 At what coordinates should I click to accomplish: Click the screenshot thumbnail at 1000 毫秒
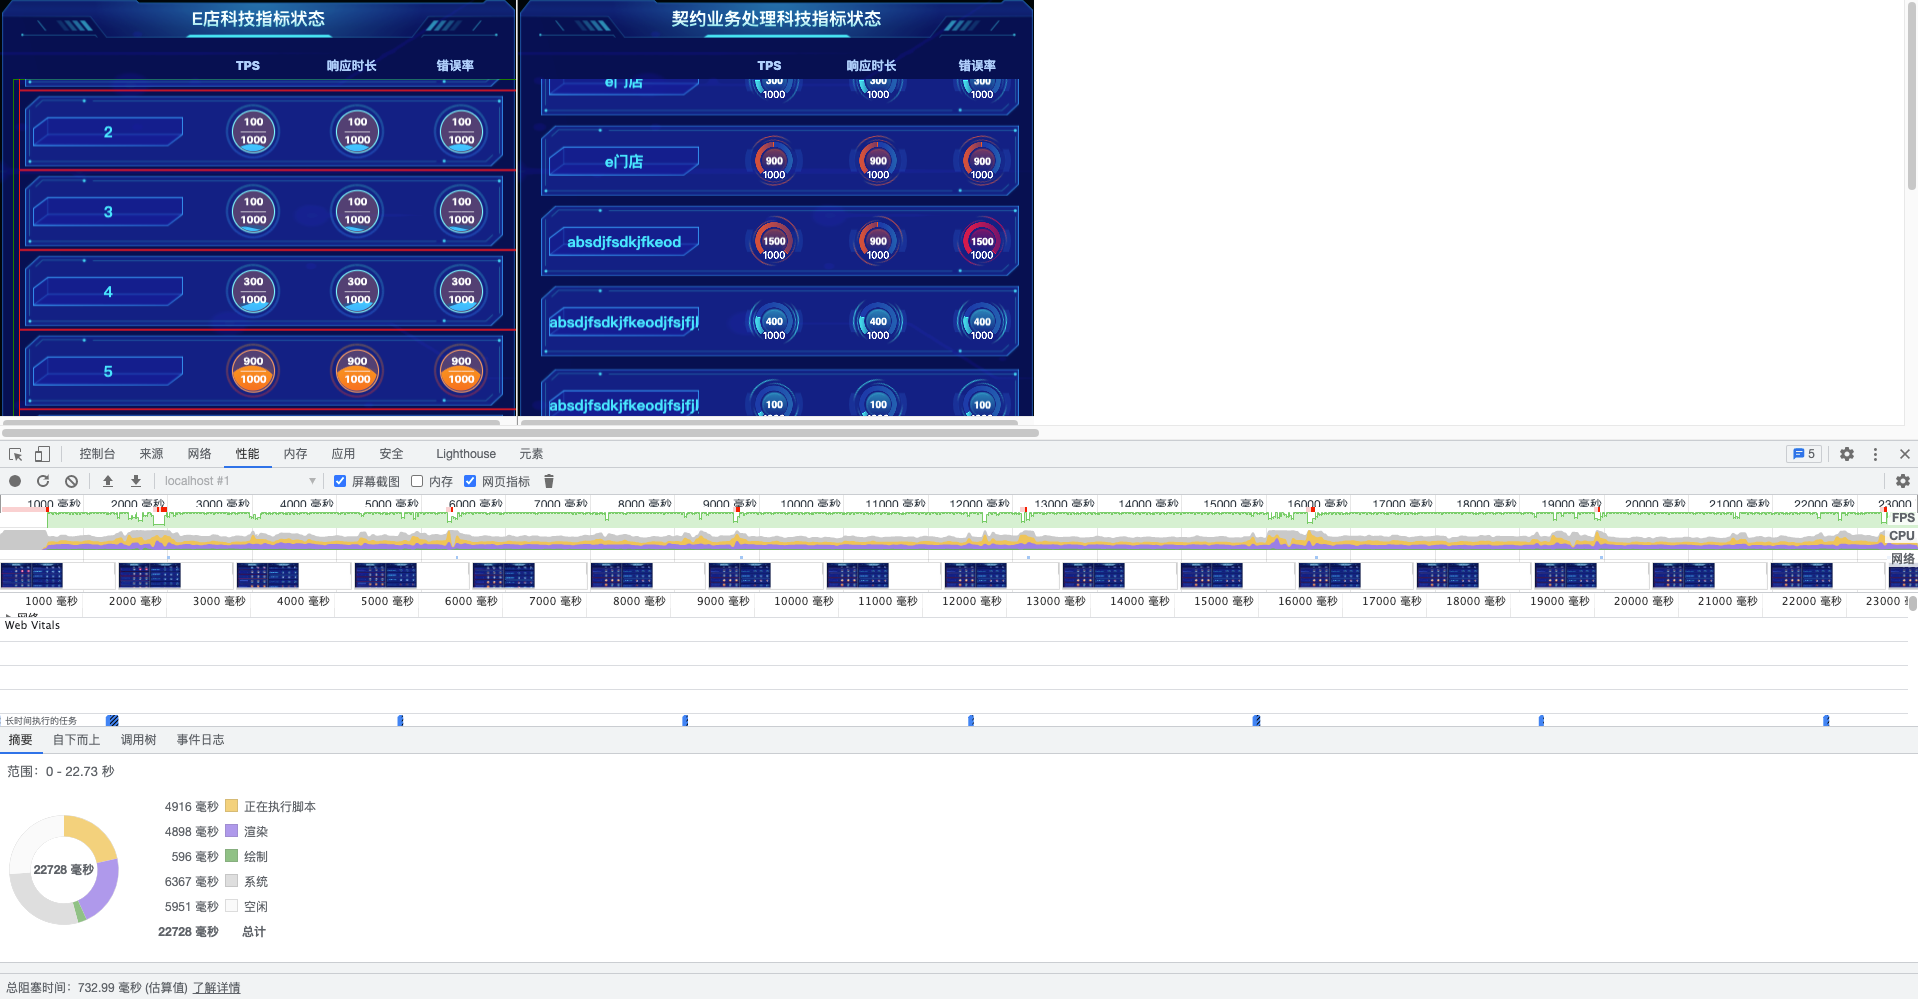pyautogui.click(x=32, y=575)
